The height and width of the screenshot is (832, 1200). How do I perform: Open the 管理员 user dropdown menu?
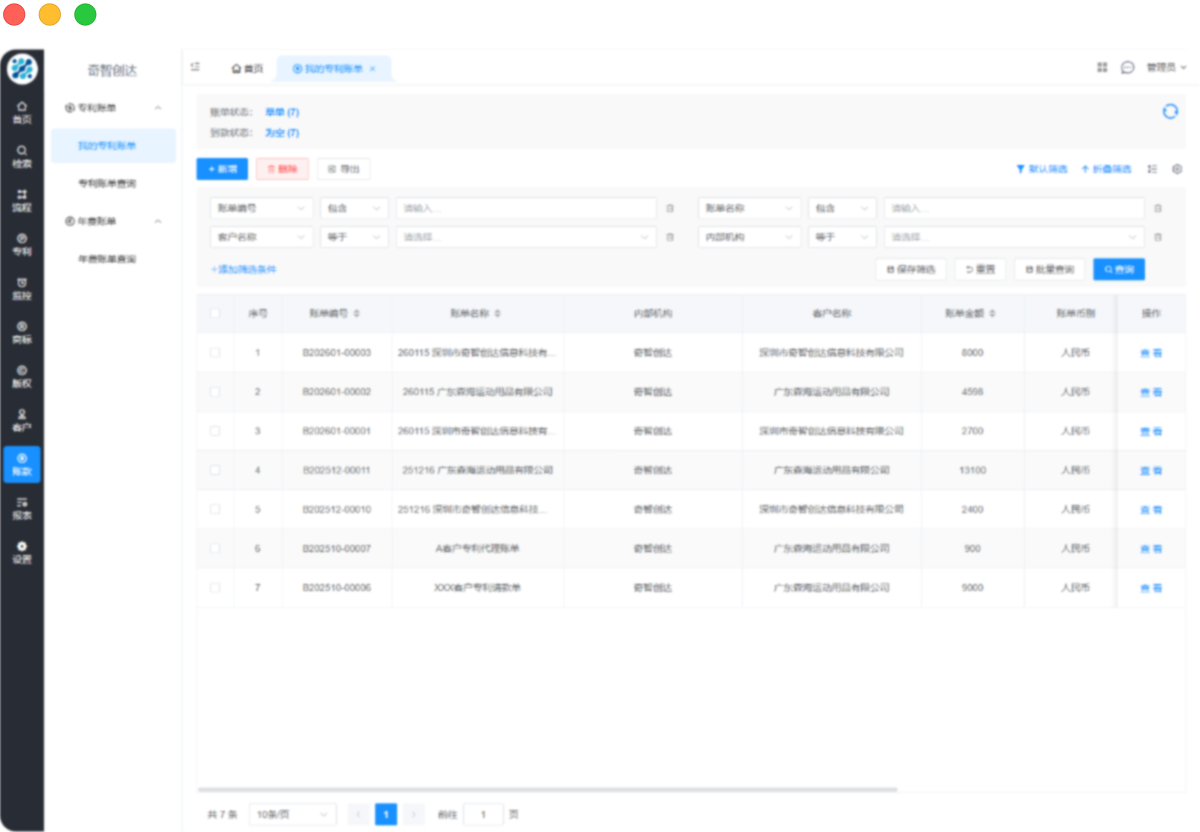(1165, 67)
